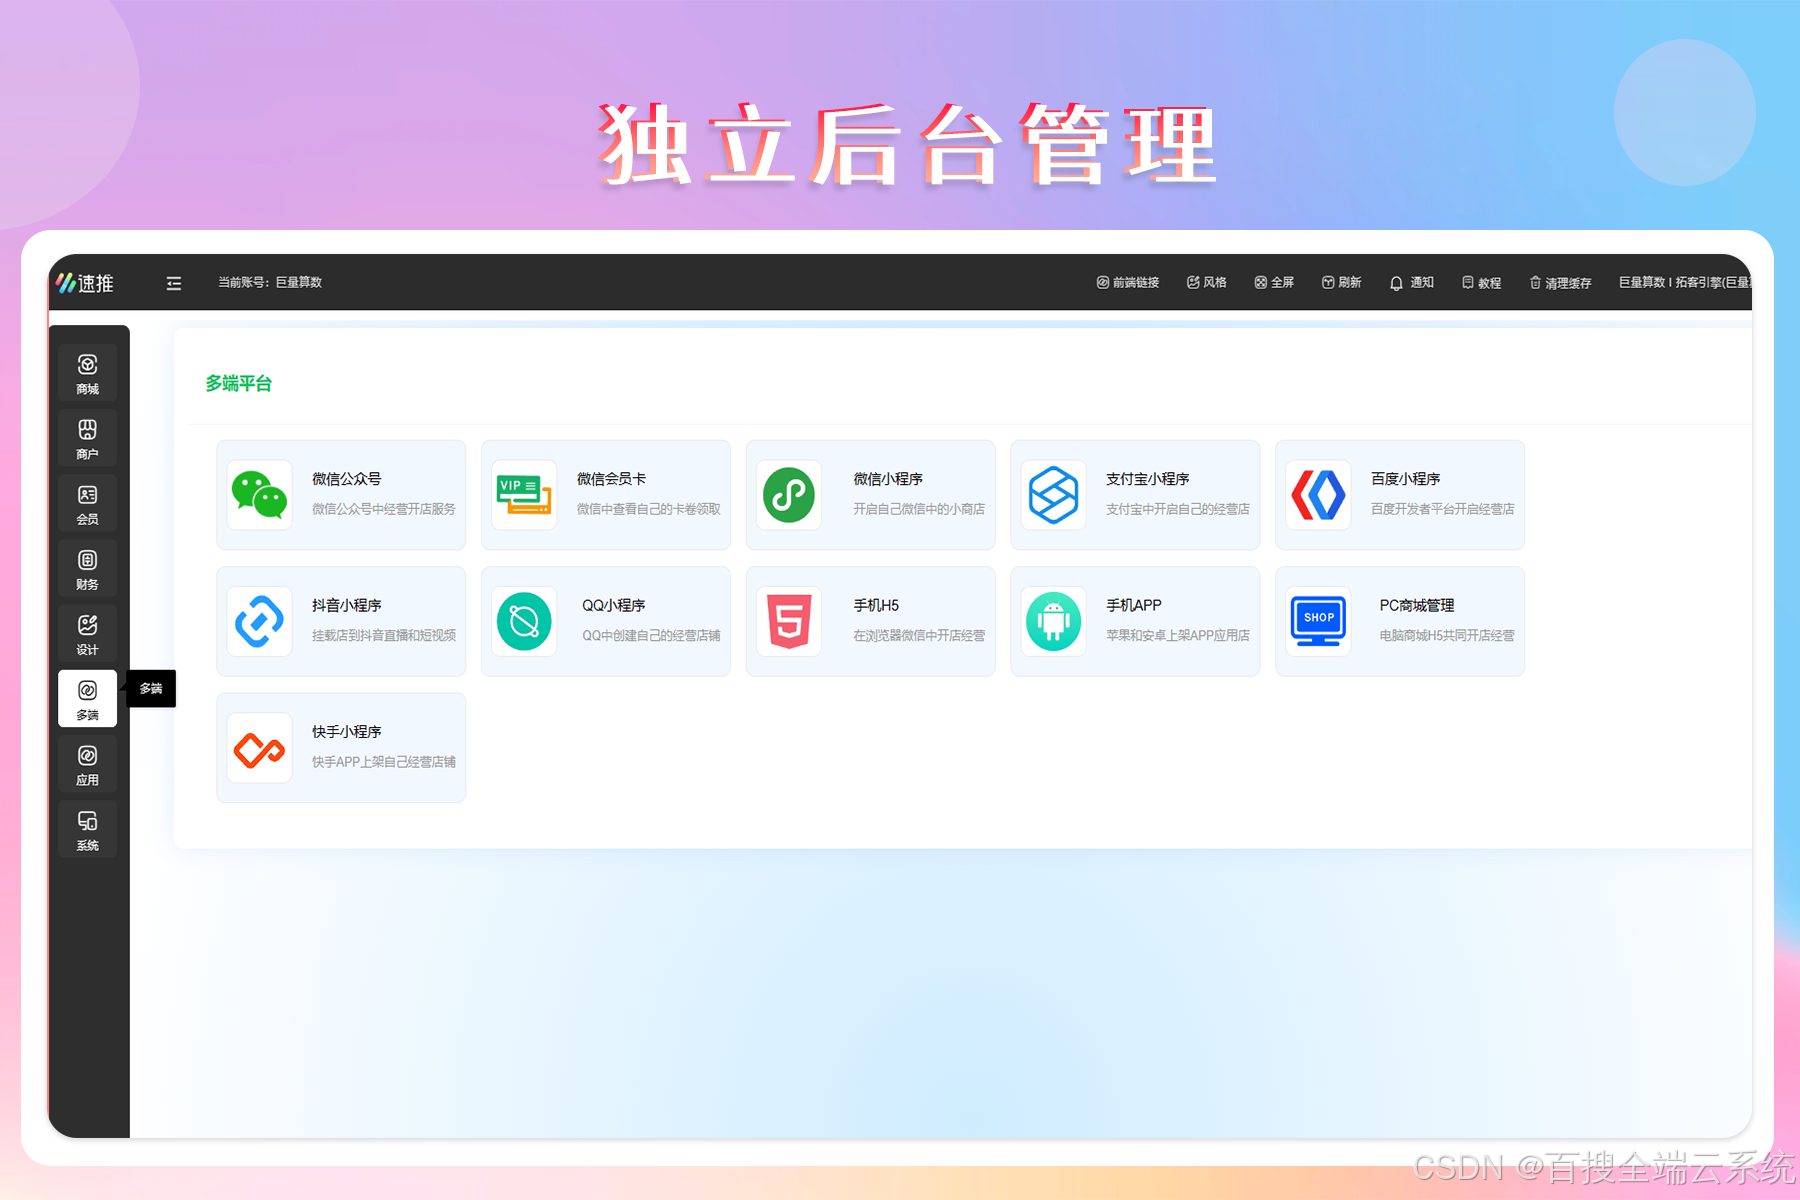Click the 多端 tooltip label

[x=152, y=689]
